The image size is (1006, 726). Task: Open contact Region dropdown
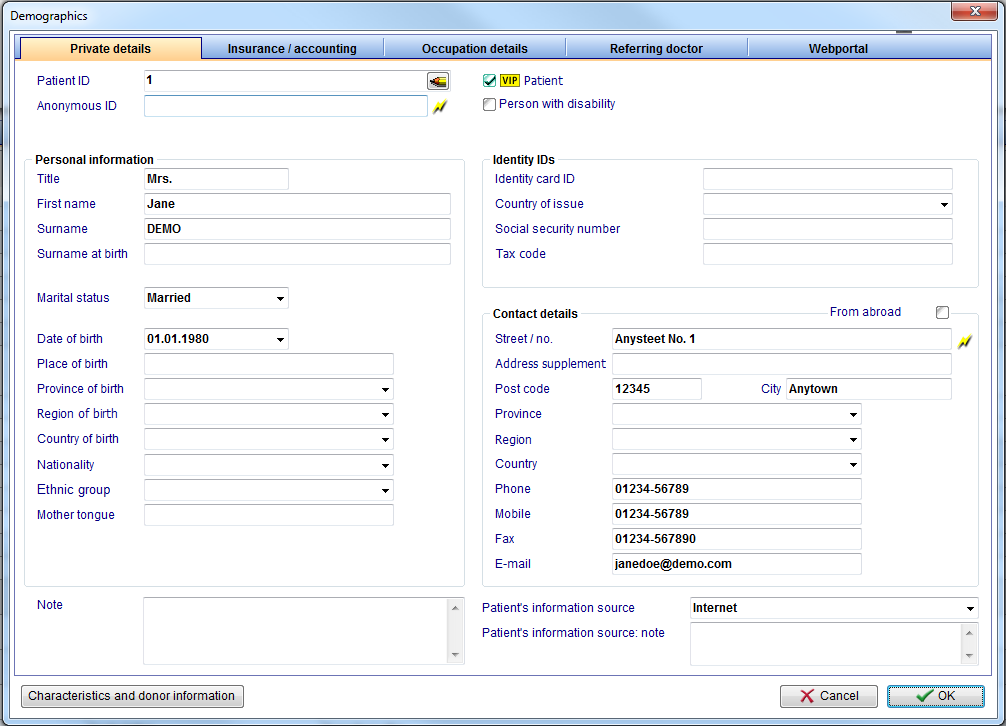[x=853, y=439]
